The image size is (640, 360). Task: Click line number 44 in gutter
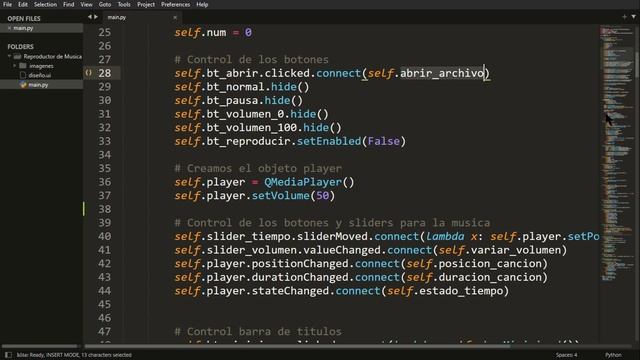coord(104,291)
